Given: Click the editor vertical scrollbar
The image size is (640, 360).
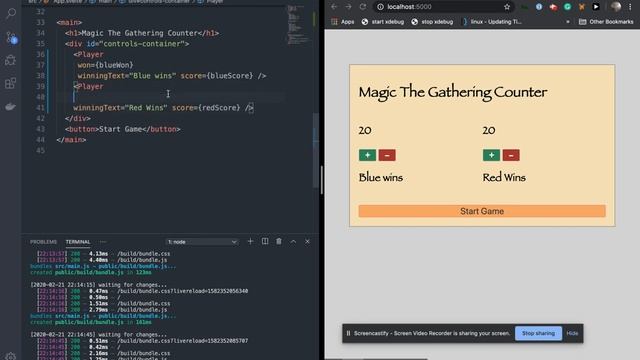Looking at the screenshot, I should tap(316, 151).
